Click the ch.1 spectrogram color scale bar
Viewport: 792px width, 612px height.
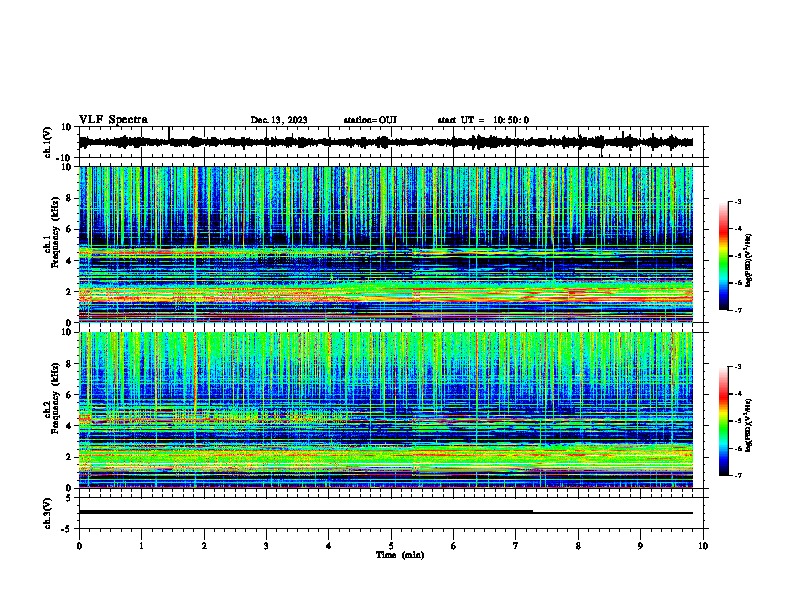[724, 256]
